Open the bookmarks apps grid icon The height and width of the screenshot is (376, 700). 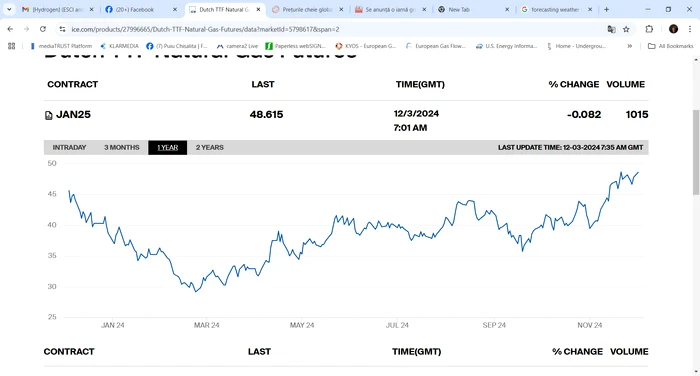click(12, 46)
